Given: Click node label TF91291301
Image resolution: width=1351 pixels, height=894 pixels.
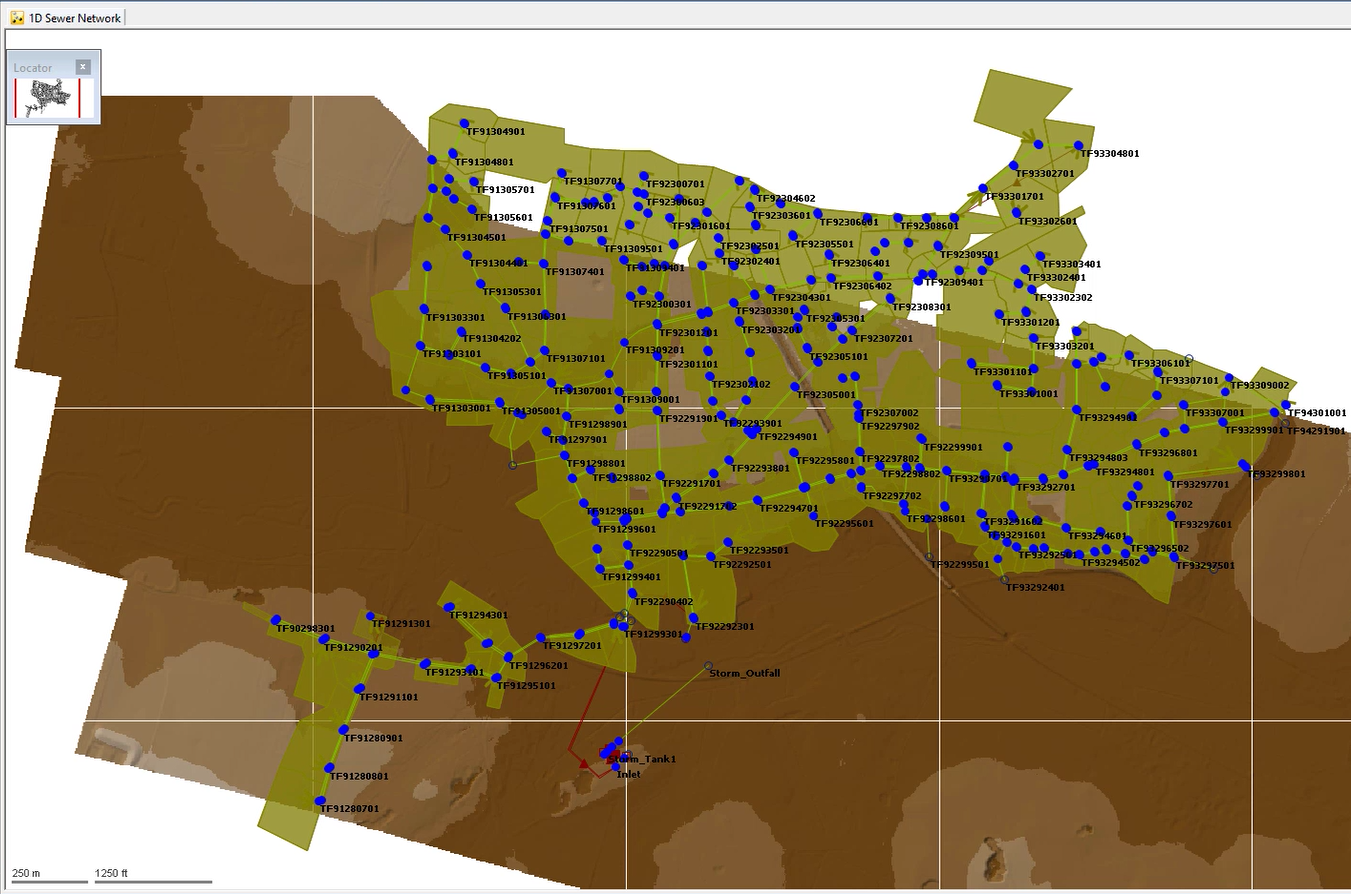Looking at the screenshot, I should tap(401, 623).
